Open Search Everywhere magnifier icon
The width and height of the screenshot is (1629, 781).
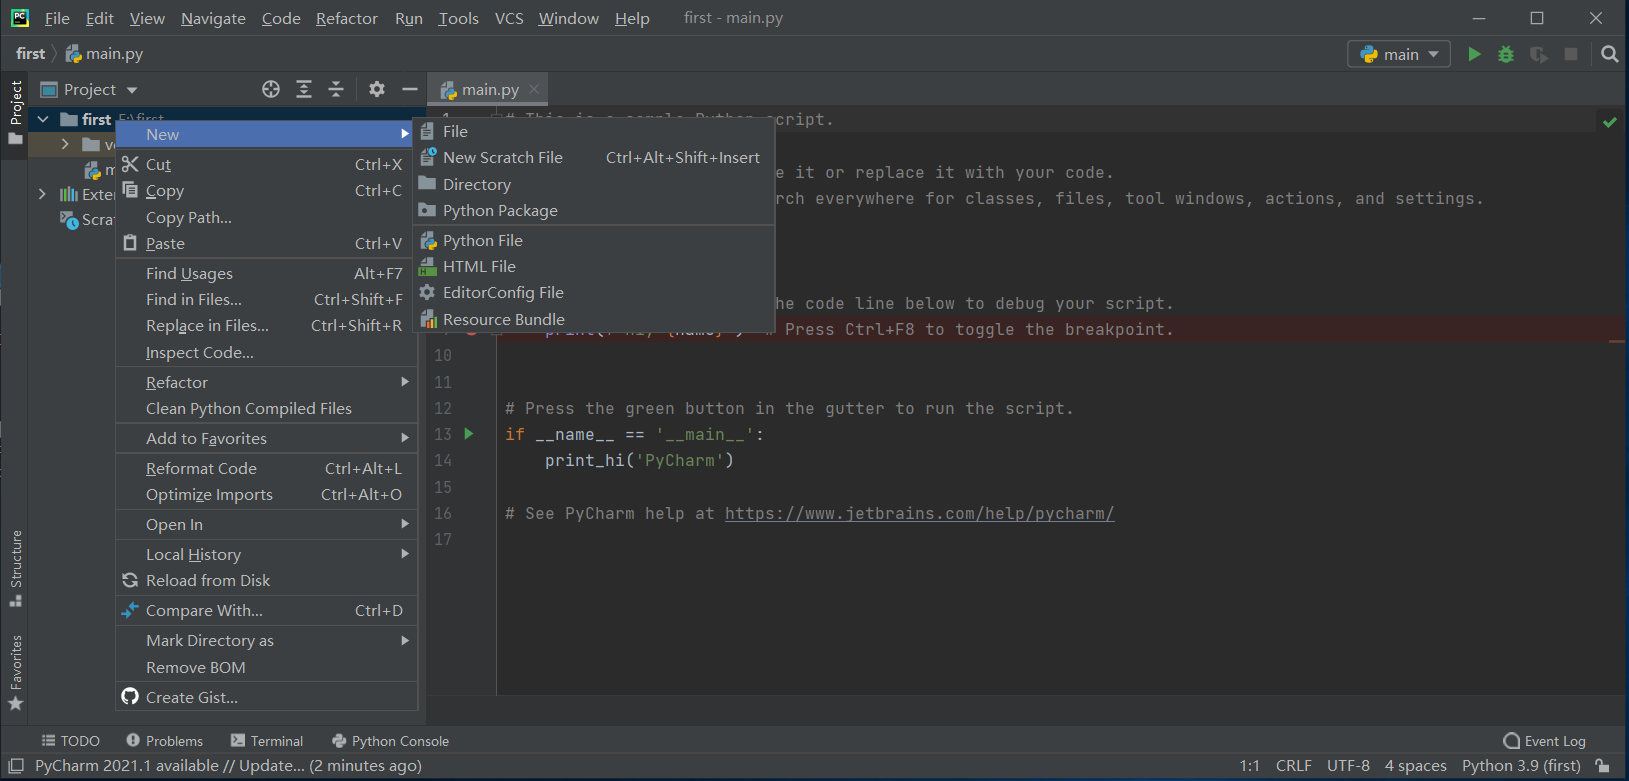tap(1609, 54)
